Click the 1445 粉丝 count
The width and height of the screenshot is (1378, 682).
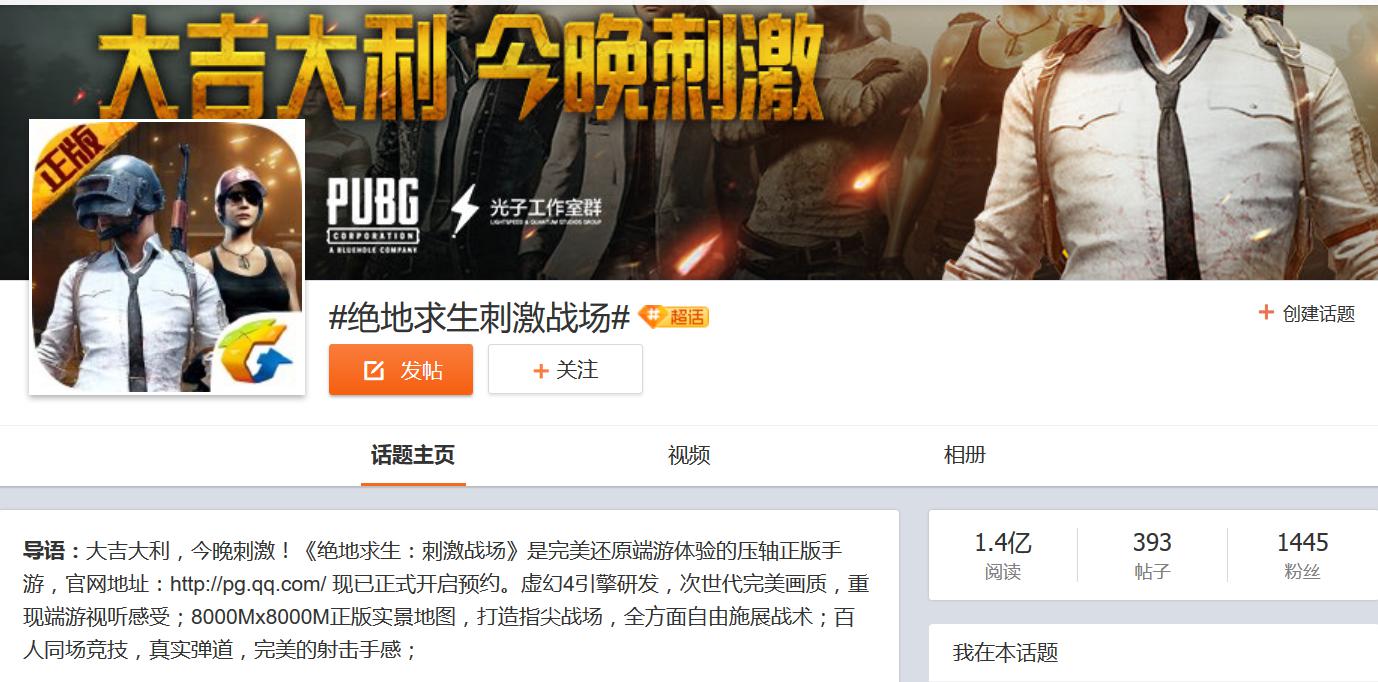click(1303, 555)
